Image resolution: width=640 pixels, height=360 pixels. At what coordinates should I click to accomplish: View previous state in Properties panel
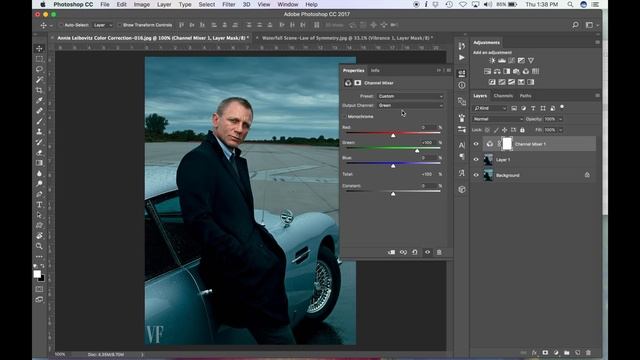[403, 252]
